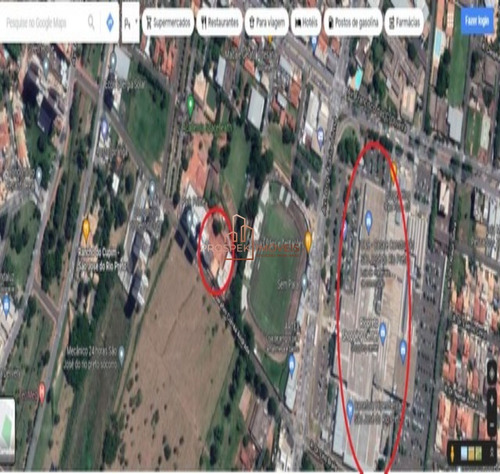500x474 pixels.
Task: Open the Google apps grid icon
Action: click(450, 21)
